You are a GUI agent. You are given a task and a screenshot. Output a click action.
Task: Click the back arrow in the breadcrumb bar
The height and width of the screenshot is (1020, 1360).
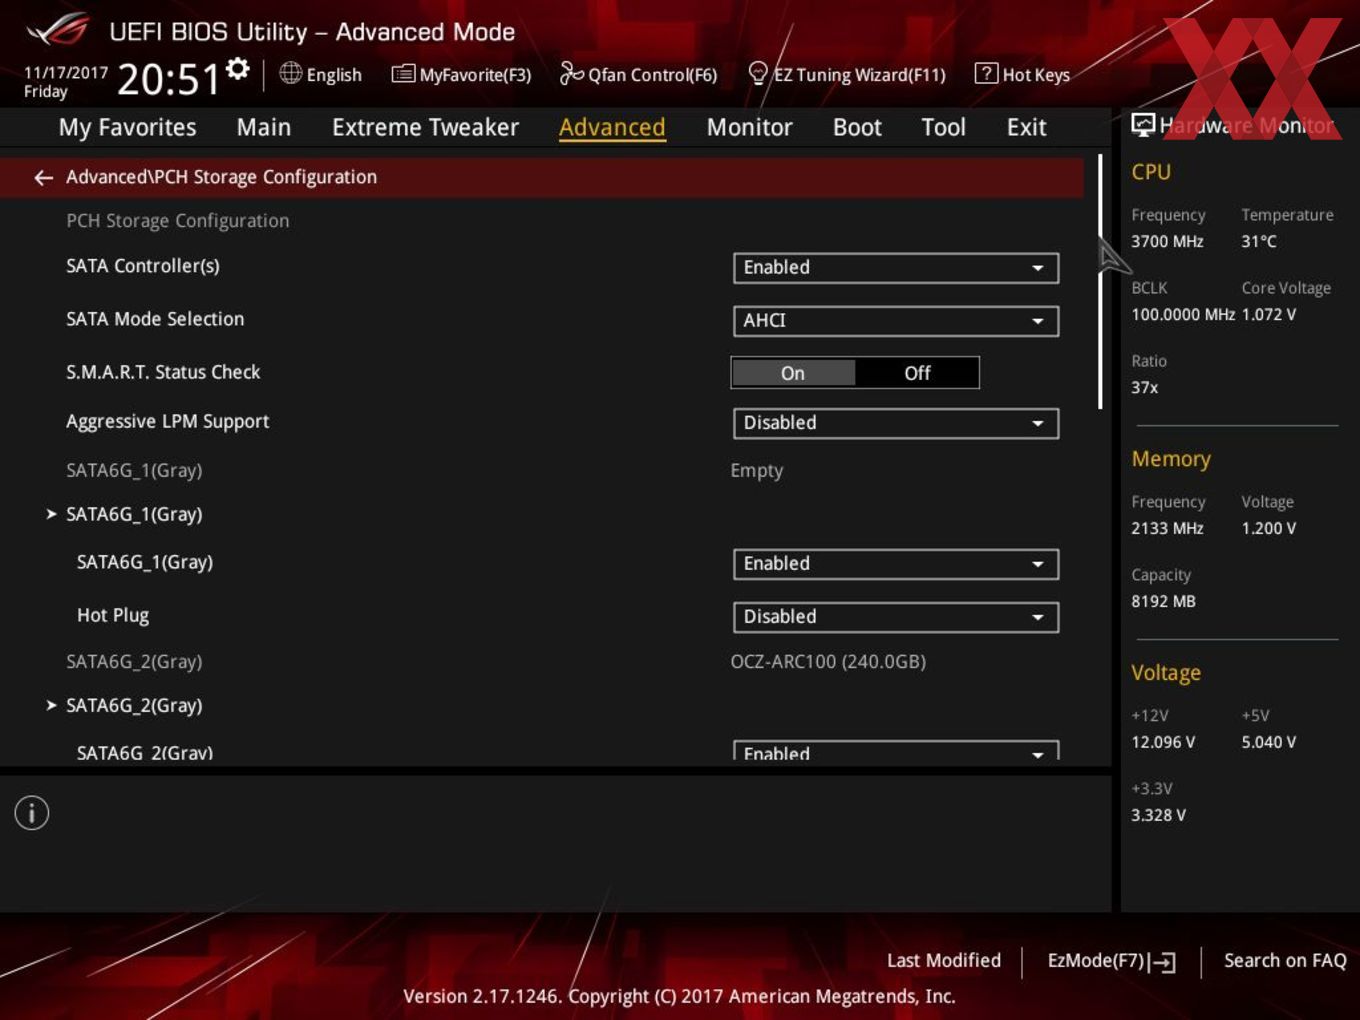point(43,178)
